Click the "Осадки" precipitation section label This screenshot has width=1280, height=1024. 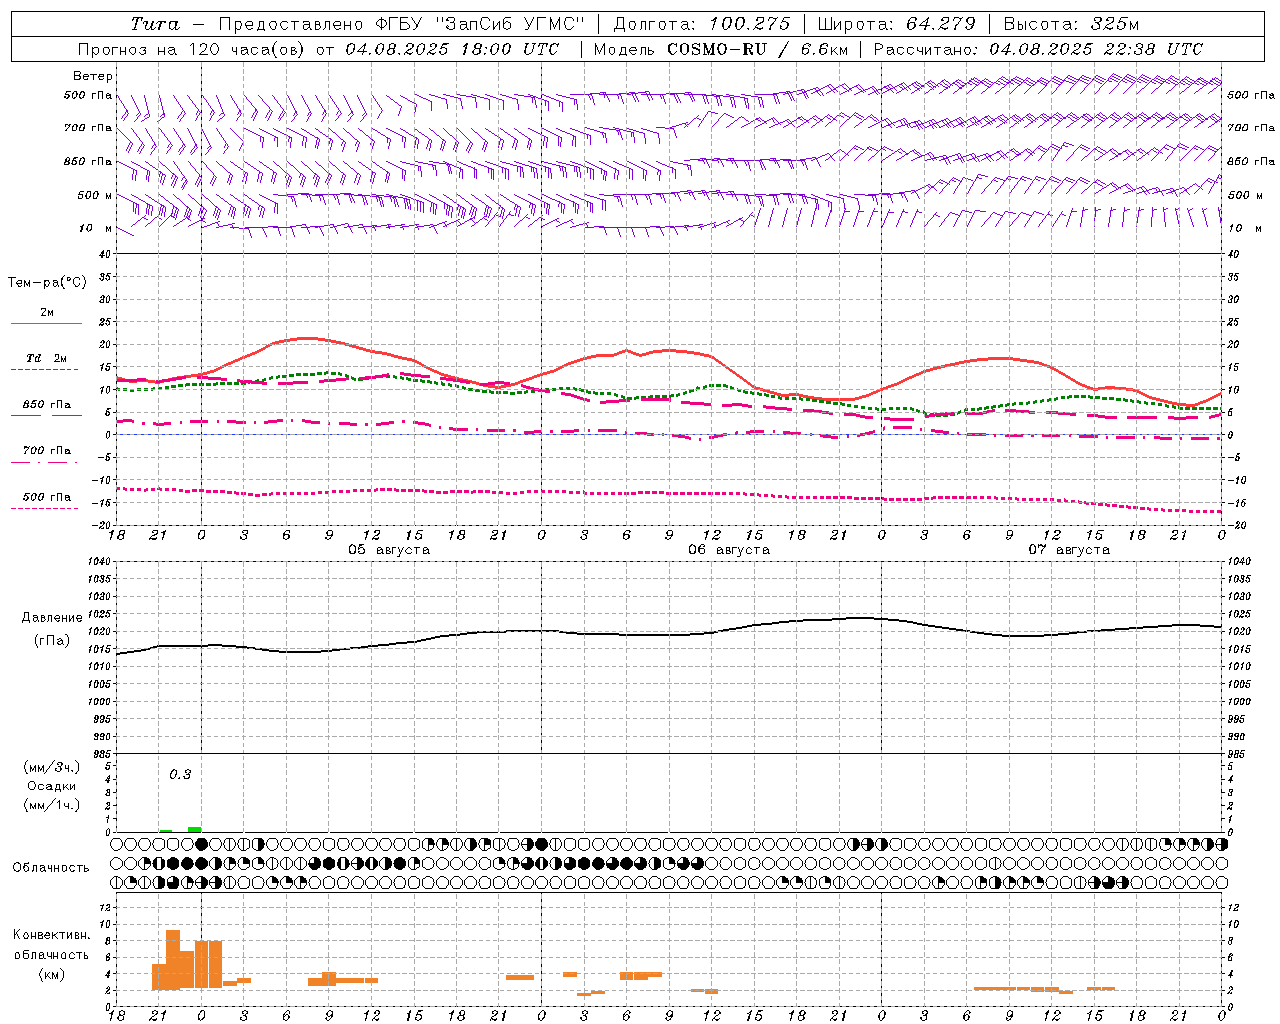click(51, 786)
